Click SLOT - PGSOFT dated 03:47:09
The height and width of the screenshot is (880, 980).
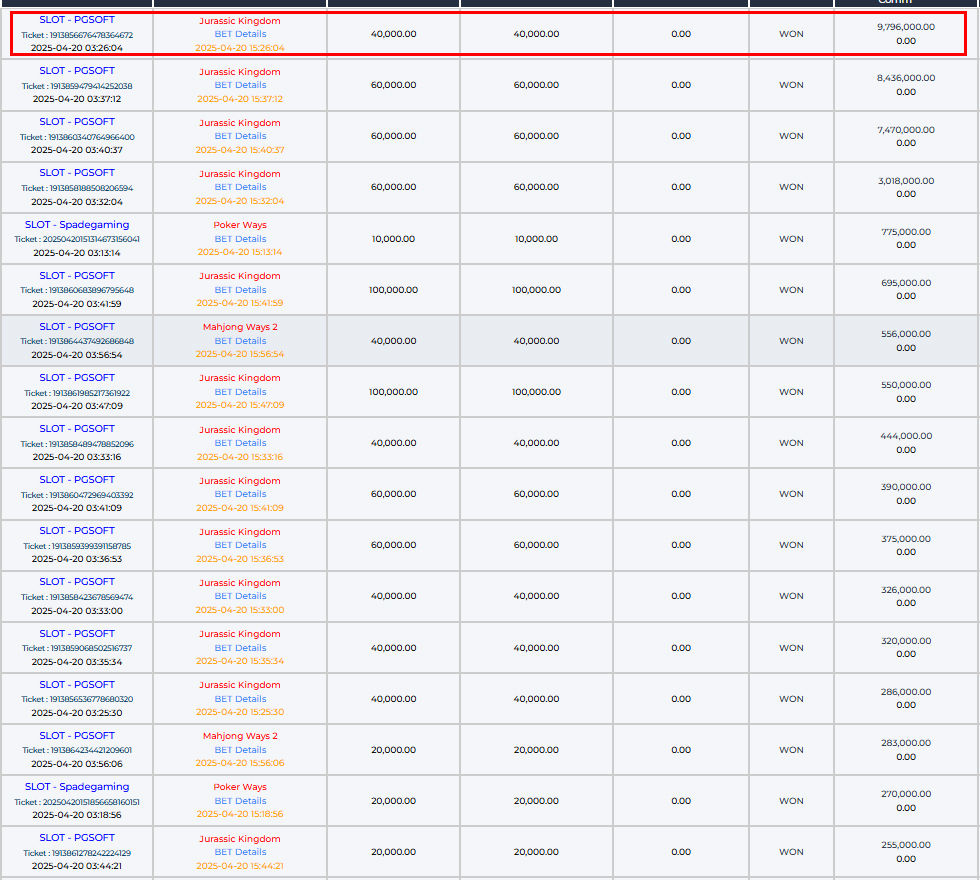[x=77, y=378]
